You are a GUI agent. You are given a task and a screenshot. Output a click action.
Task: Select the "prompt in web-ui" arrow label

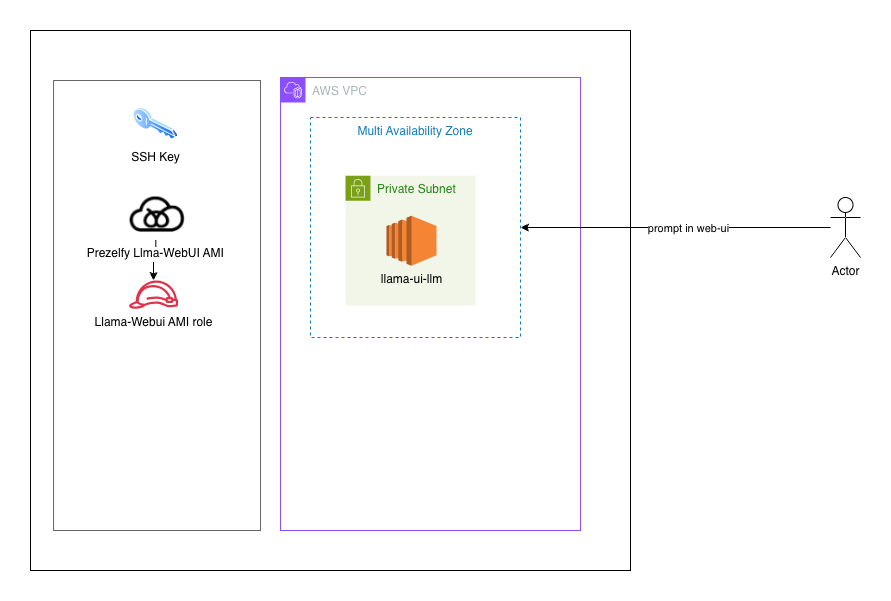pos(688,228)
